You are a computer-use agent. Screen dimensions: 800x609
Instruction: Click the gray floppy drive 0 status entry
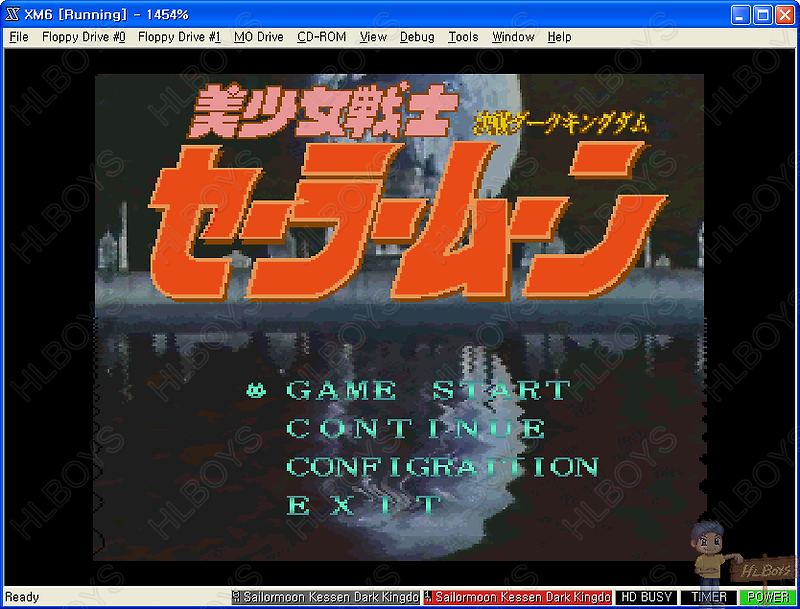click(326, 597)
